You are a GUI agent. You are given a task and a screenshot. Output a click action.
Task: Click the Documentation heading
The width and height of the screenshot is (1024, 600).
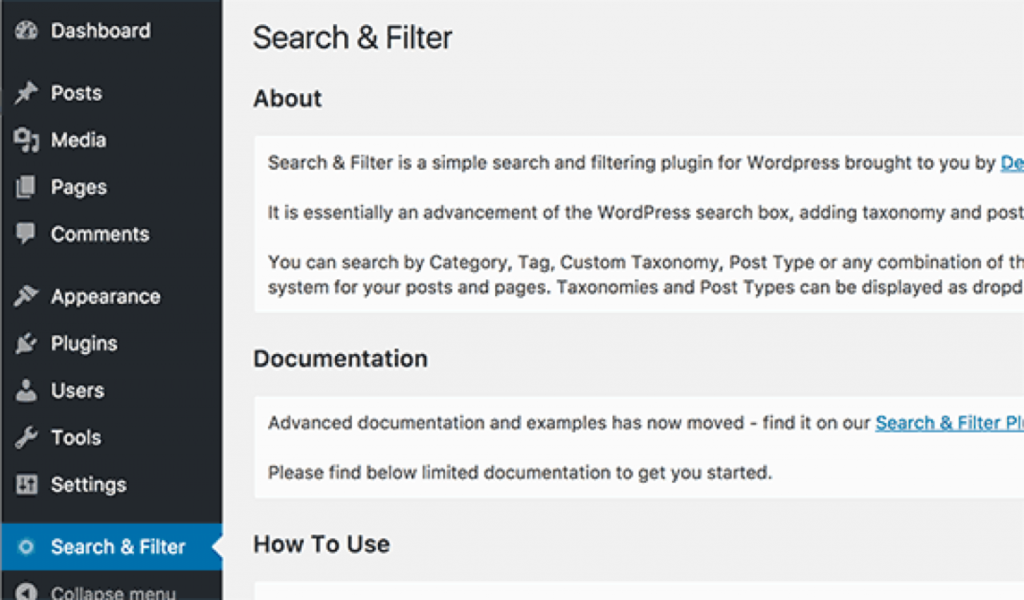[340, 358]
